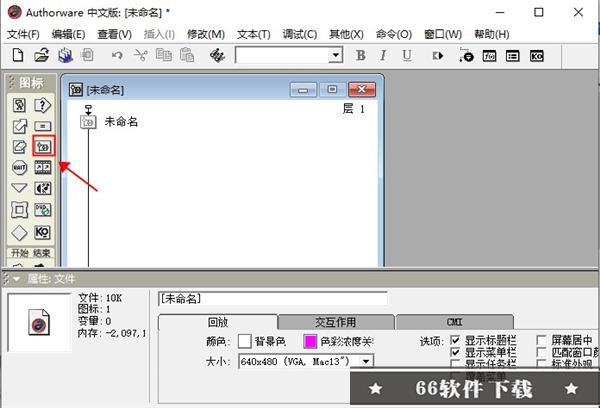Click the Open file toolbar icon
The image size is (600, 408).
click(x=41, y=55)
